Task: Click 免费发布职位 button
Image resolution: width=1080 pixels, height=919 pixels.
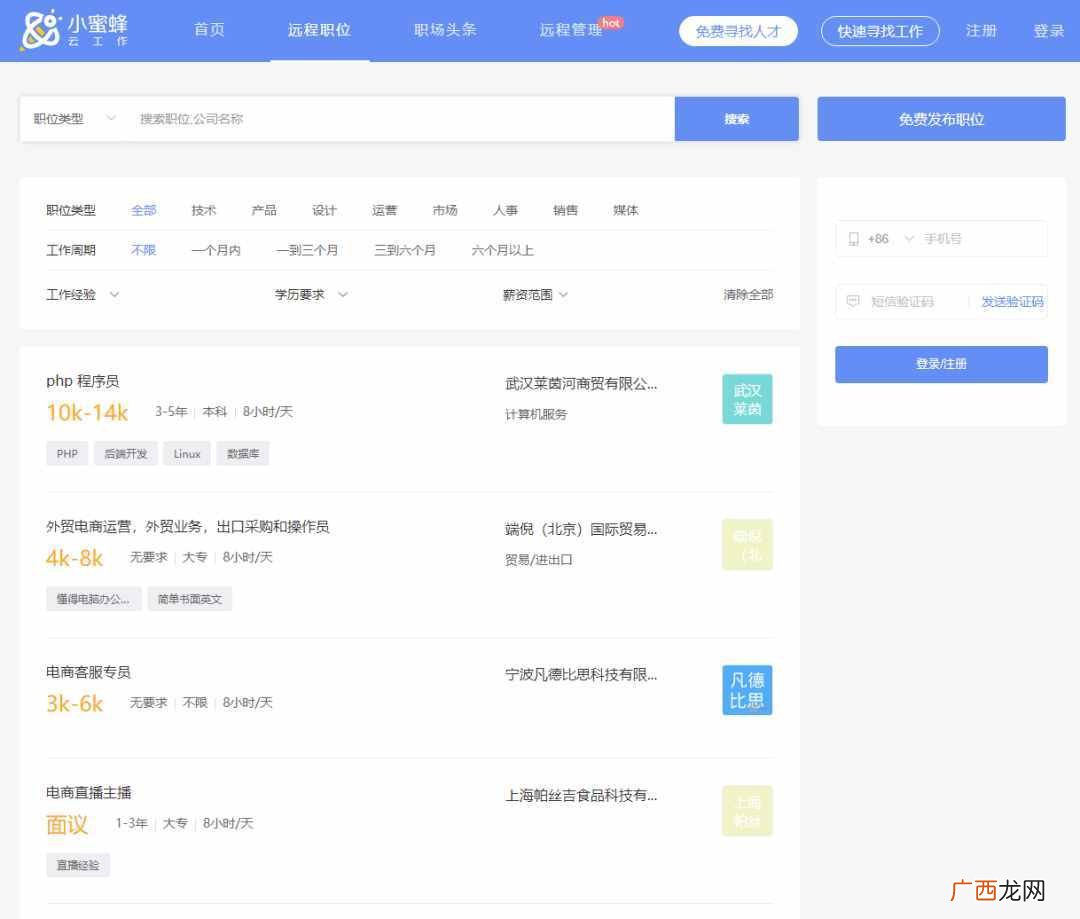Action: coord(941,118)
